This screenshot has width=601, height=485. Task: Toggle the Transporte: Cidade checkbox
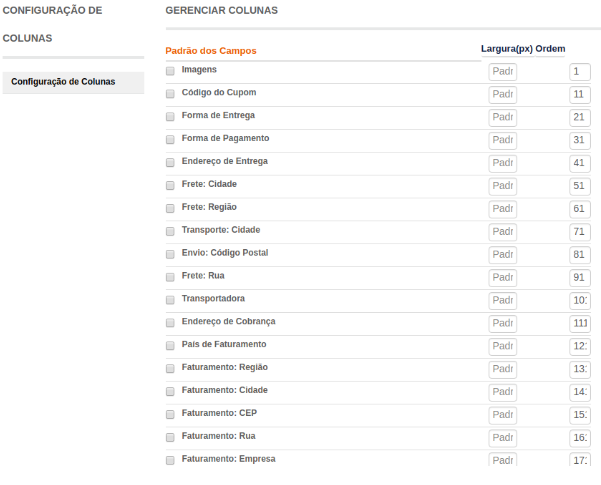tap(170, 232)
